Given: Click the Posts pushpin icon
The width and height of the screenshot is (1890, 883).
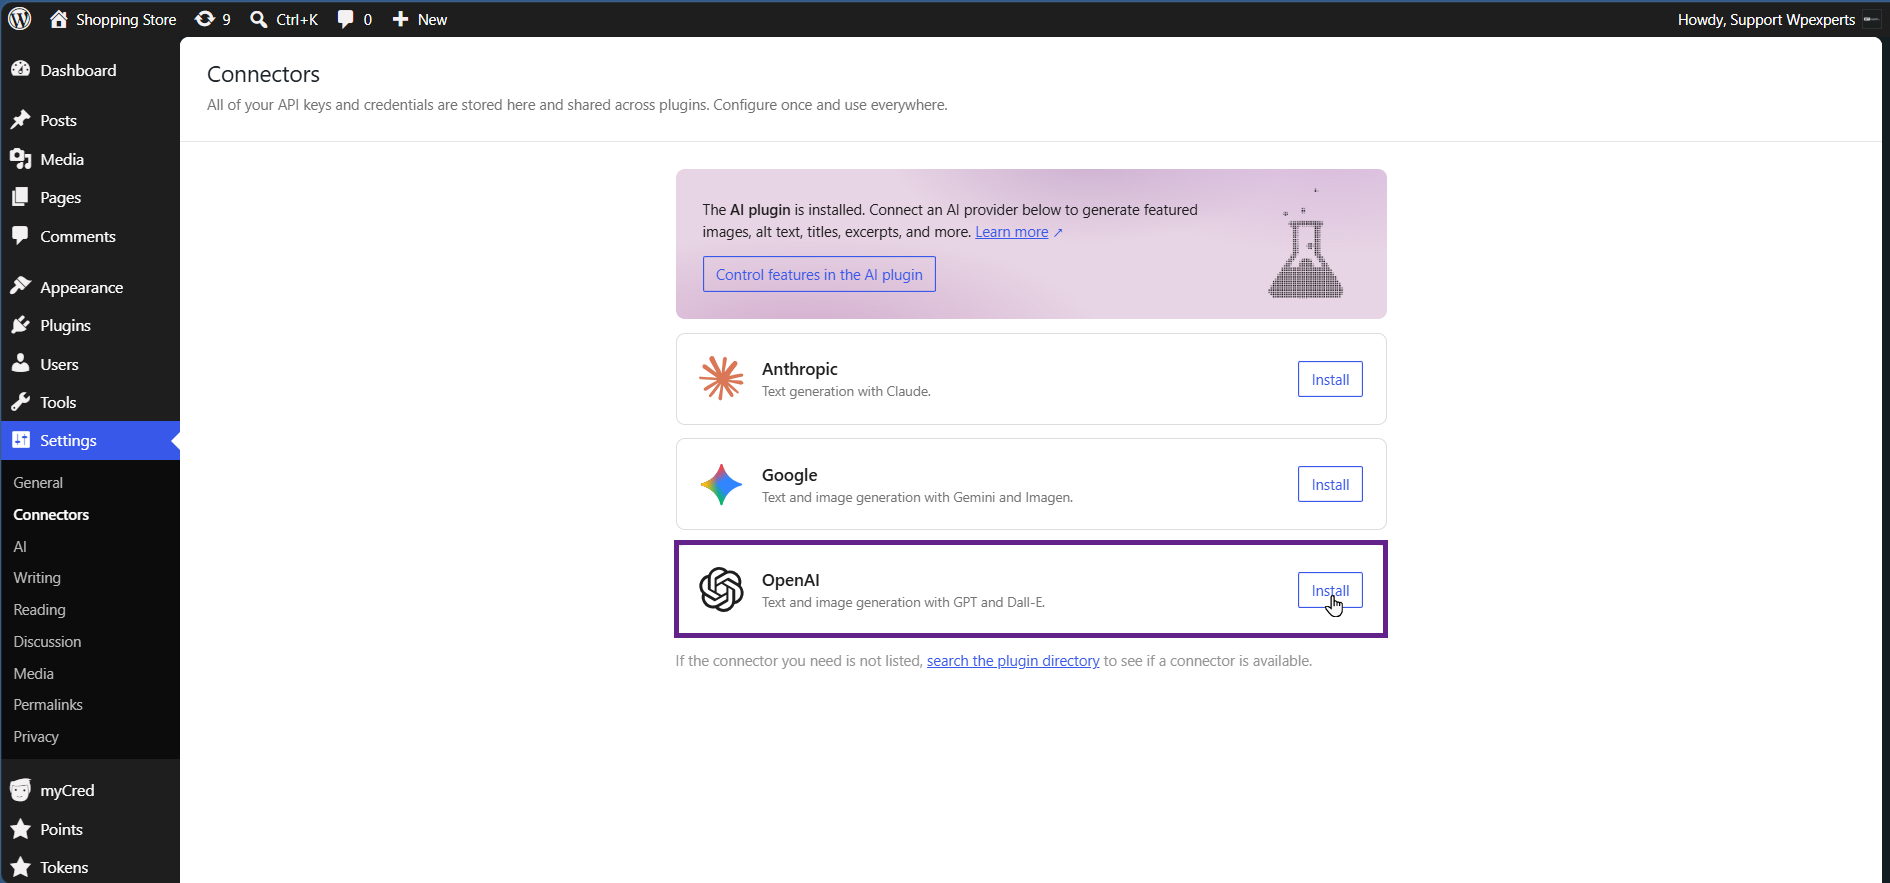Looking at the screenshot, I should (20, 120).
